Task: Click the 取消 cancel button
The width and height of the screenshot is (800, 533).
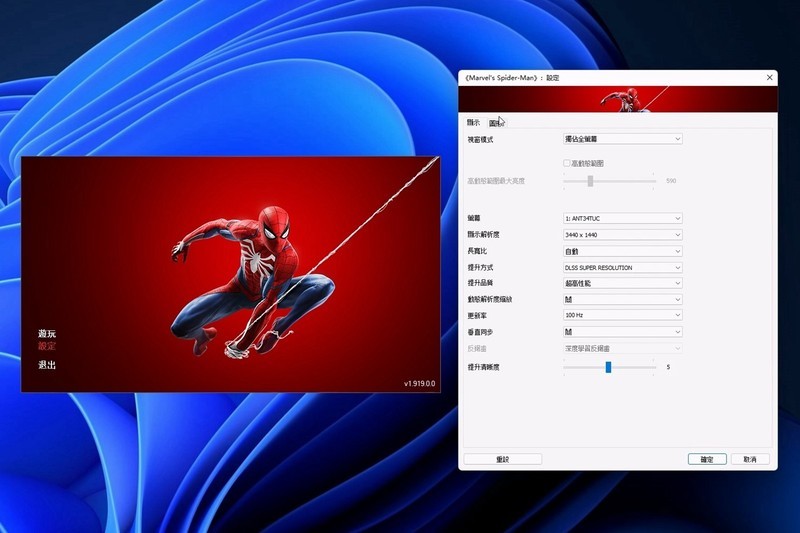Action: (x=750, y=459)
